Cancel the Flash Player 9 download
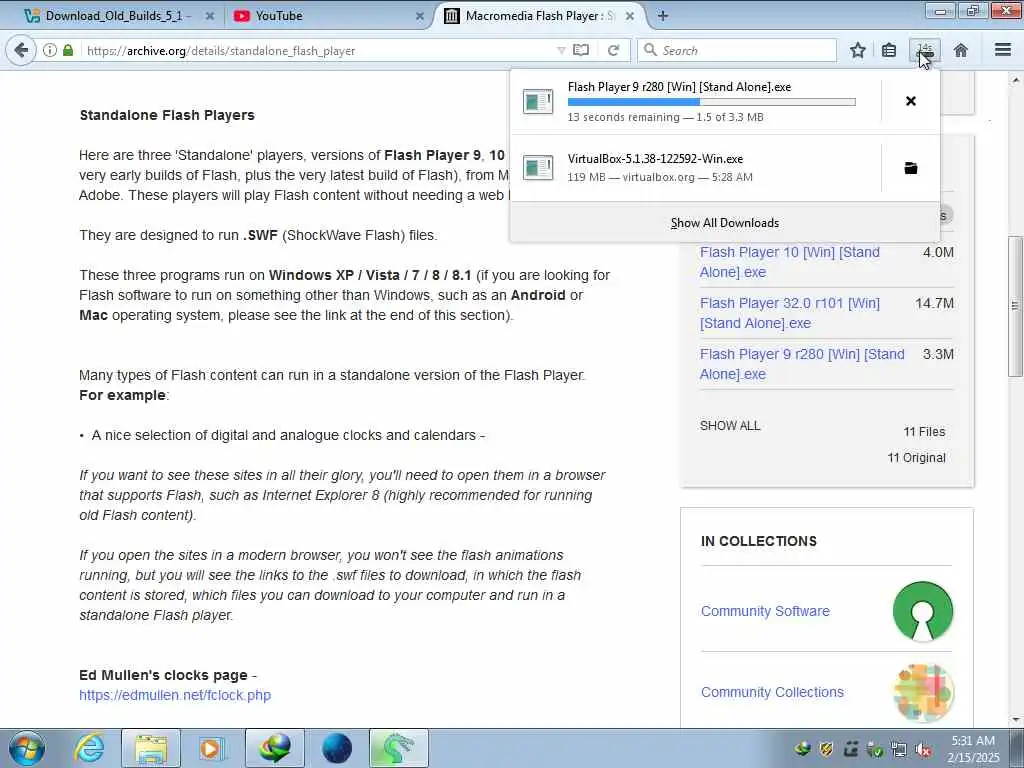This screenshot has height=768, width=1024. tap(910, 101)
